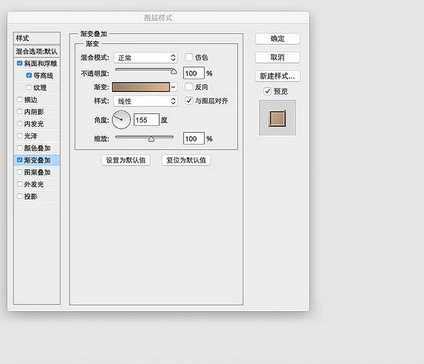
Task: Enable the 颜色叠加 checkbox
Action: 20,148
